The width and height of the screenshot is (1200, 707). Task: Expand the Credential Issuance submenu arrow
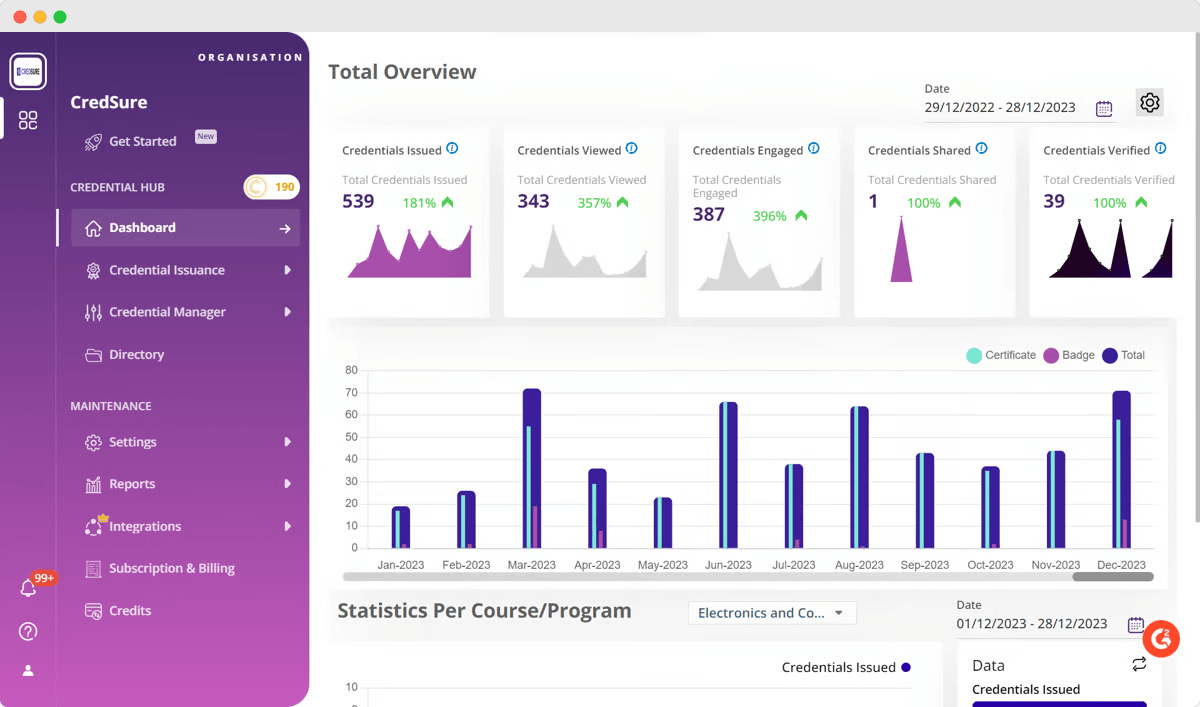287,270
